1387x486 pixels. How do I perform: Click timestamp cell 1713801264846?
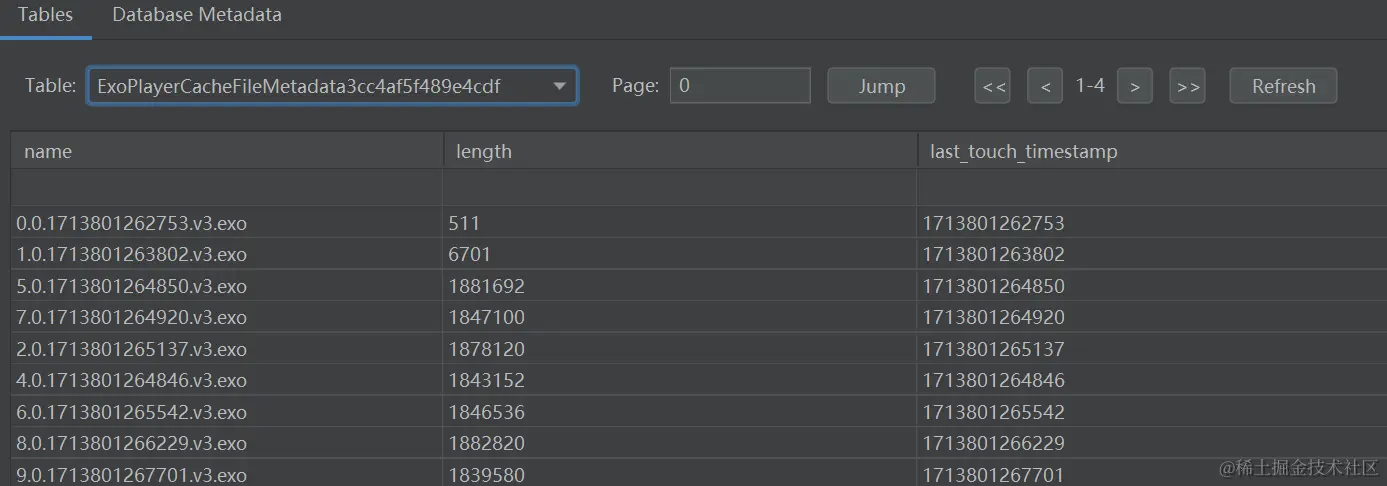[x=1152, y=380]
